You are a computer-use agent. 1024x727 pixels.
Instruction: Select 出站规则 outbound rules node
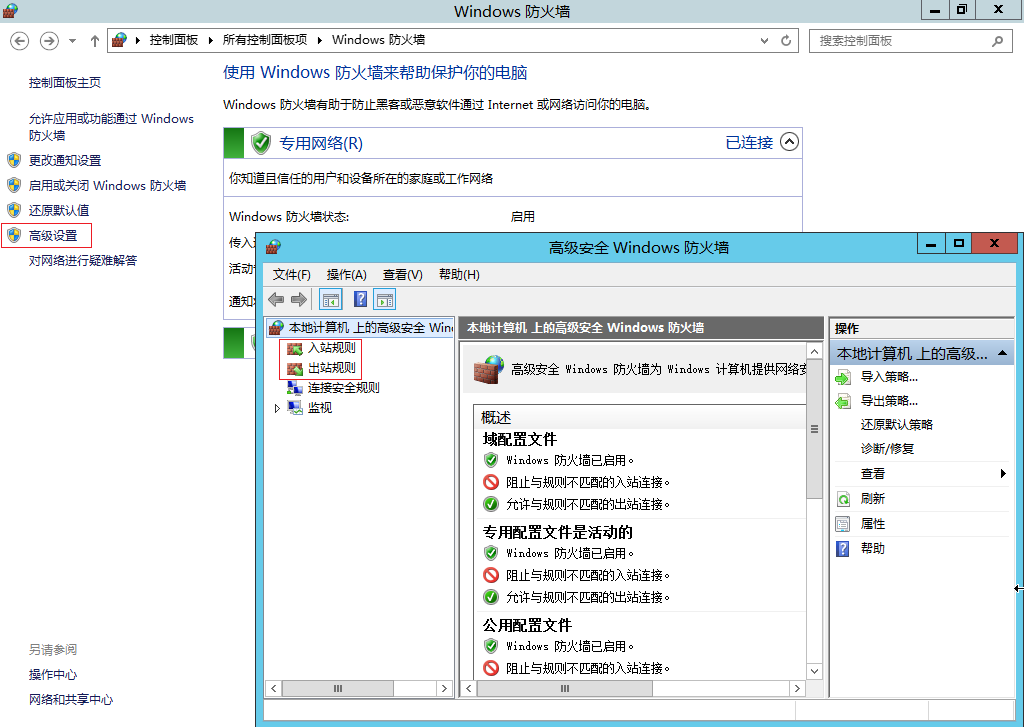330,368
